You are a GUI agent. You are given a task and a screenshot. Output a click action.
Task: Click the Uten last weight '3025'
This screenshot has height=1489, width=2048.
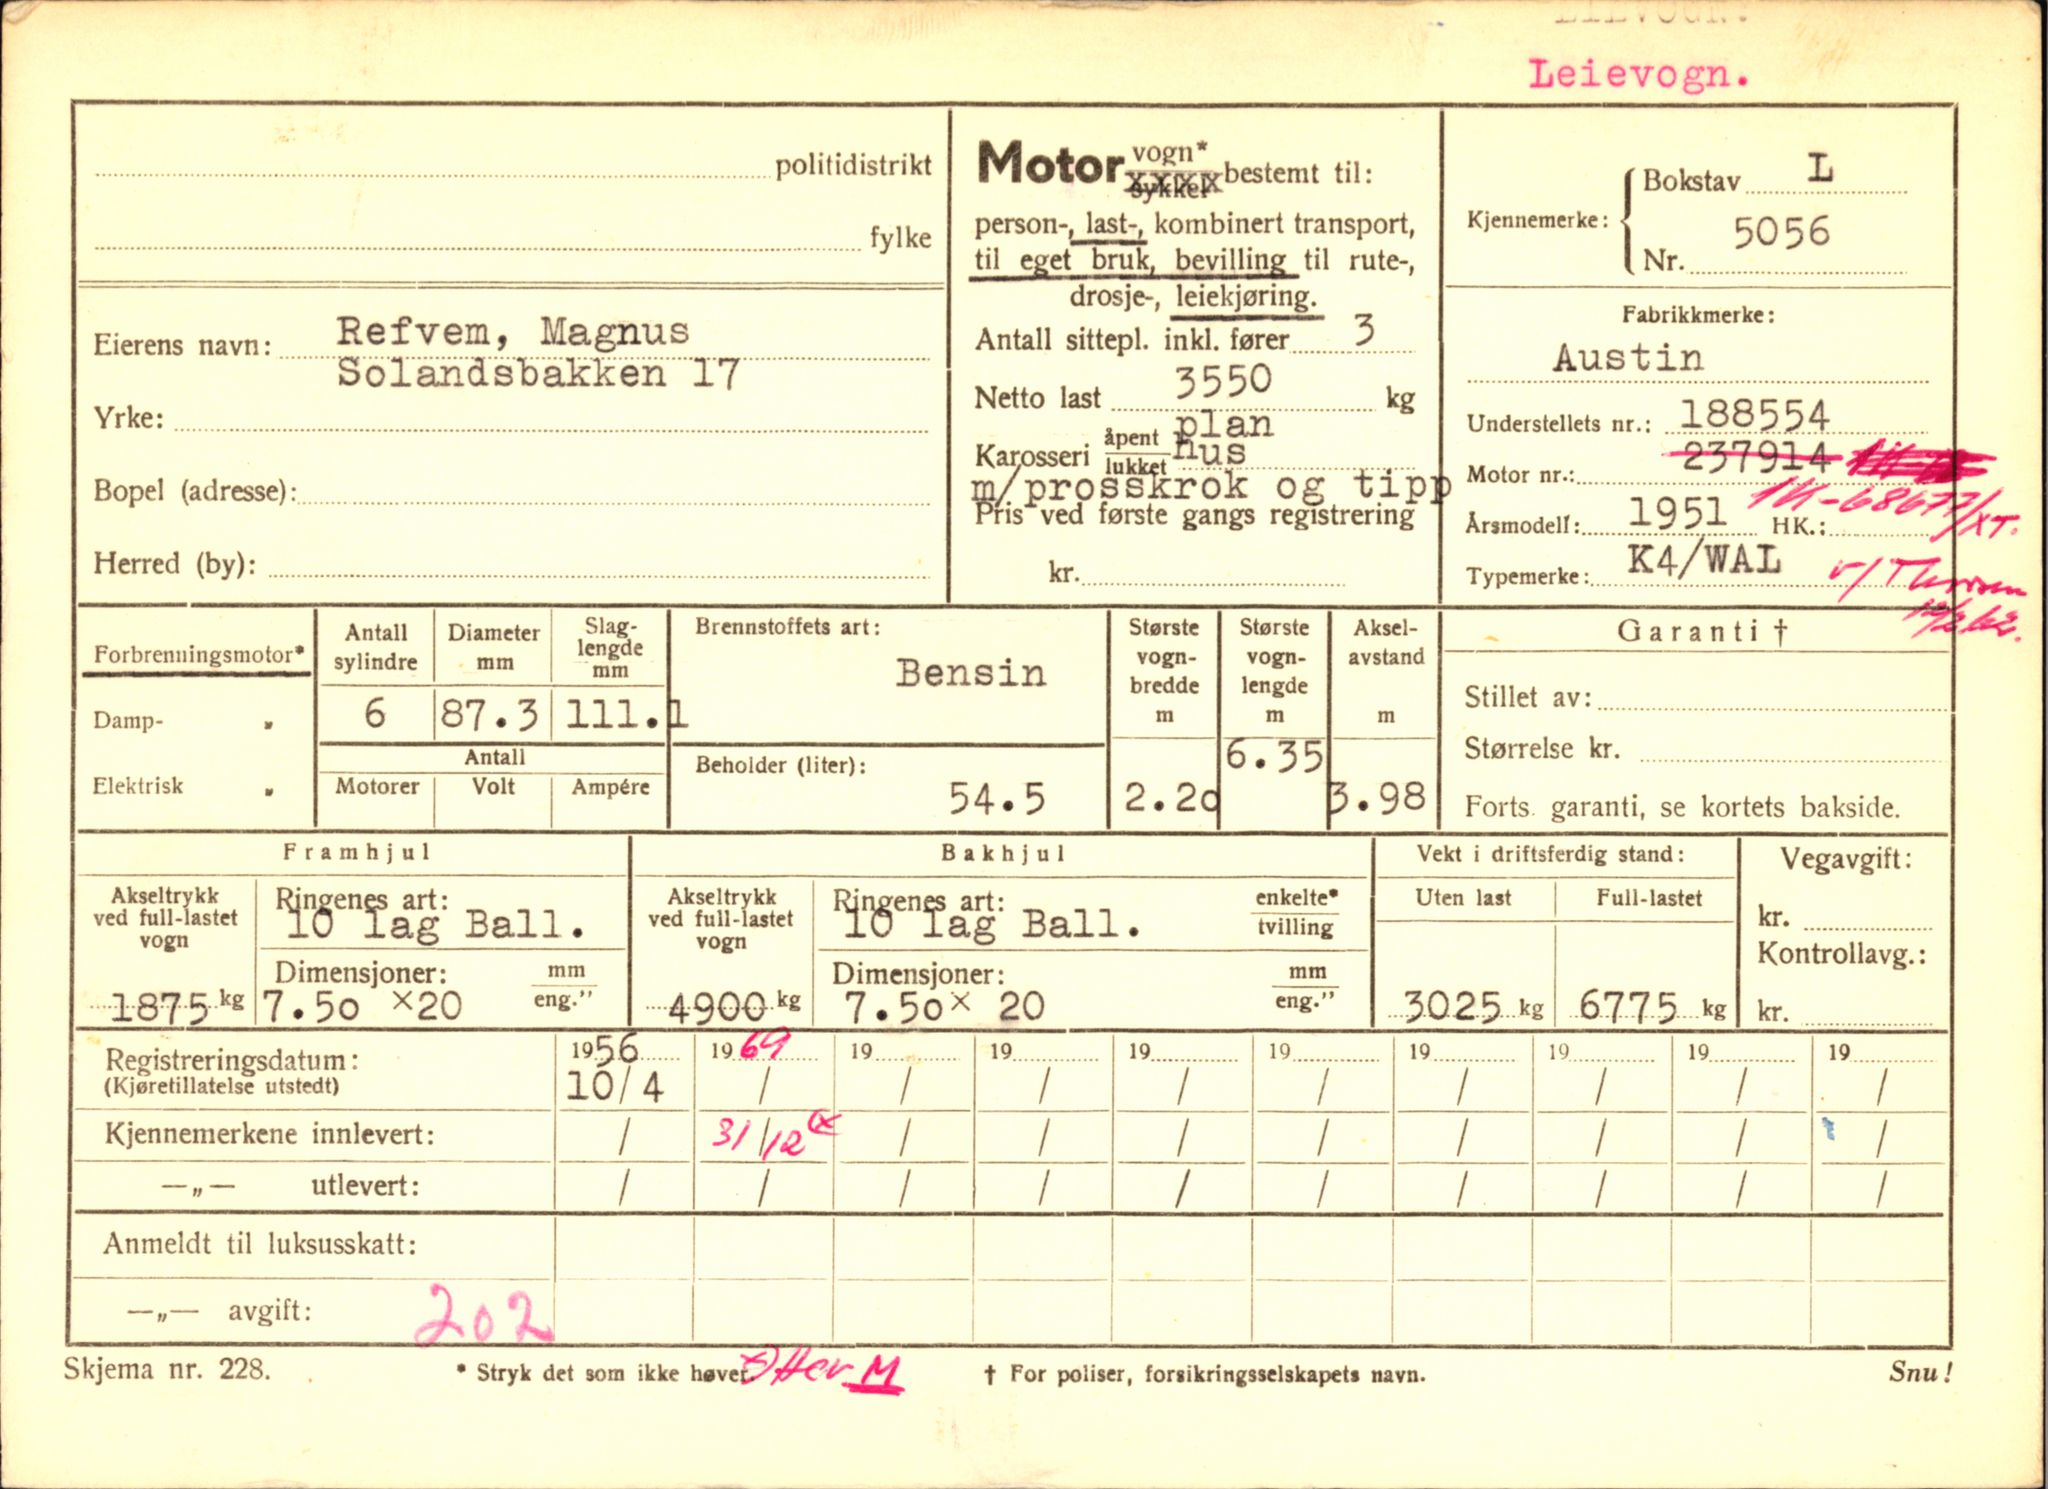point(1453,1006)
